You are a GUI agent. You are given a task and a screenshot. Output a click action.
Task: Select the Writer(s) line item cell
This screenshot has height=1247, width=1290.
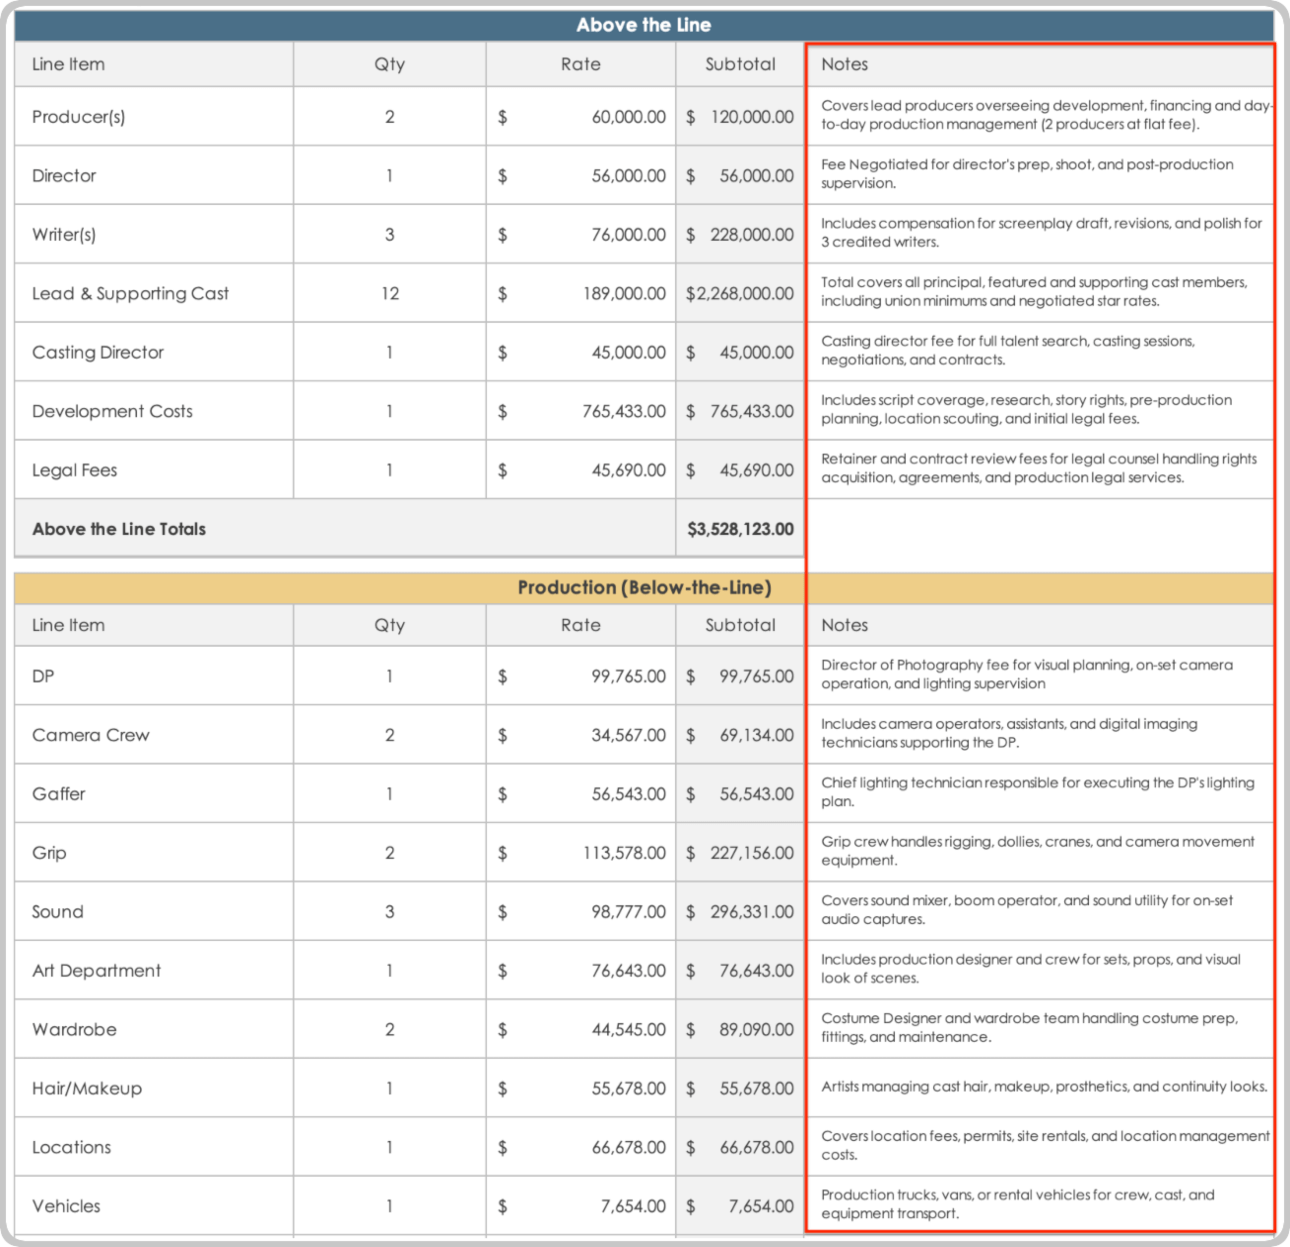(x=154, y=235)
